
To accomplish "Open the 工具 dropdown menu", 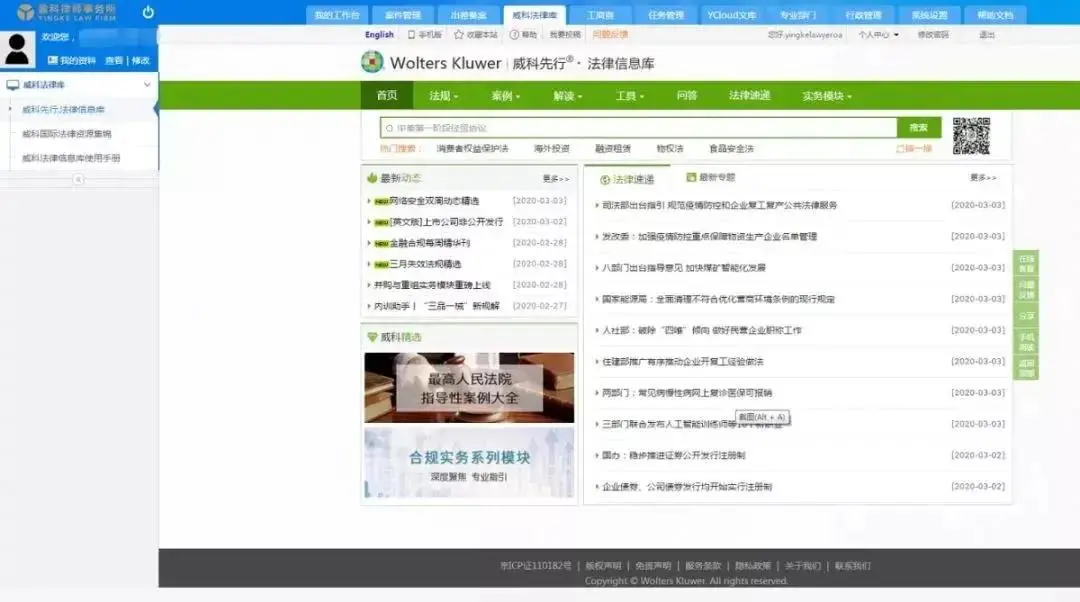I will 630,96.
